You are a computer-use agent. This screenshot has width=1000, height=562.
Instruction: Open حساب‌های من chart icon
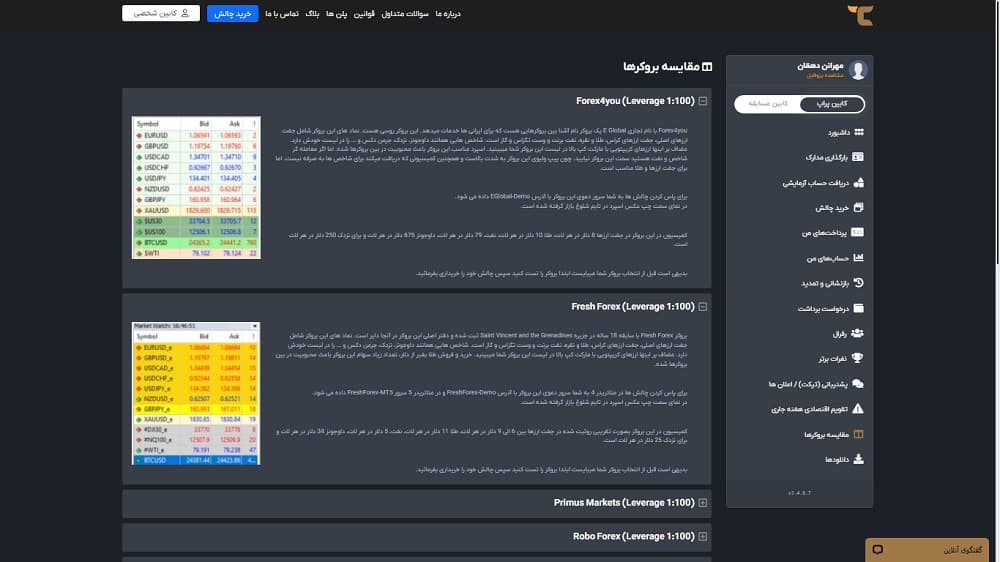pos(858,258)
